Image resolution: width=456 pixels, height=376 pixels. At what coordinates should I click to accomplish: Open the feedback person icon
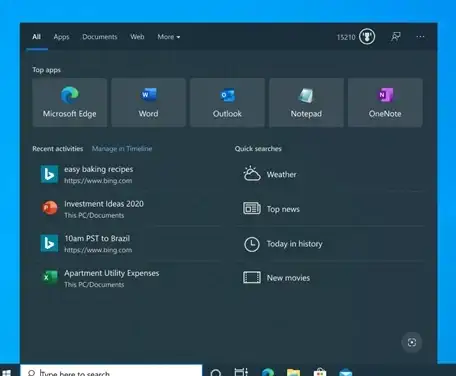[x=396, y=37]
